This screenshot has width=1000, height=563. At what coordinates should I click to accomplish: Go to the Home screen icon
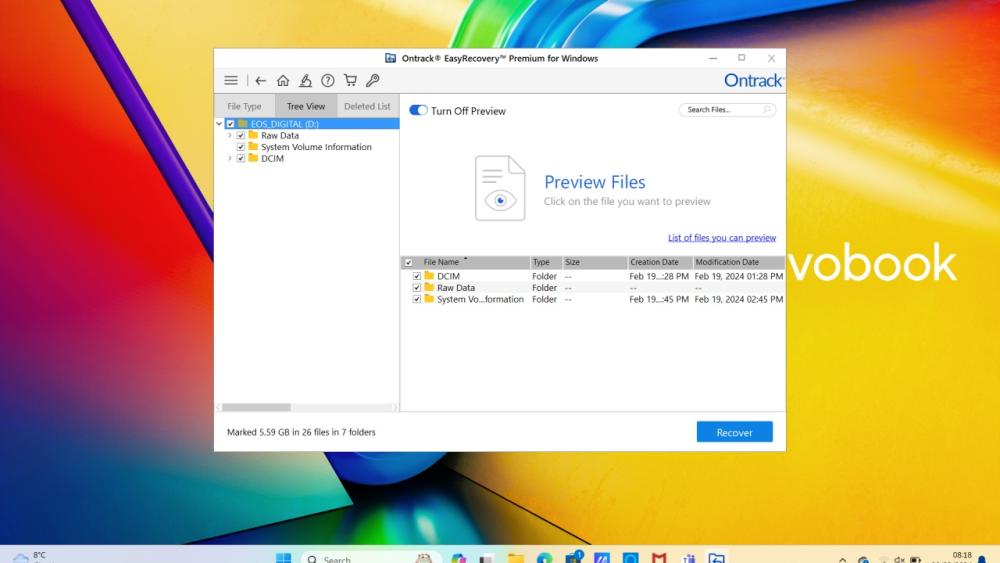(283, 81)
